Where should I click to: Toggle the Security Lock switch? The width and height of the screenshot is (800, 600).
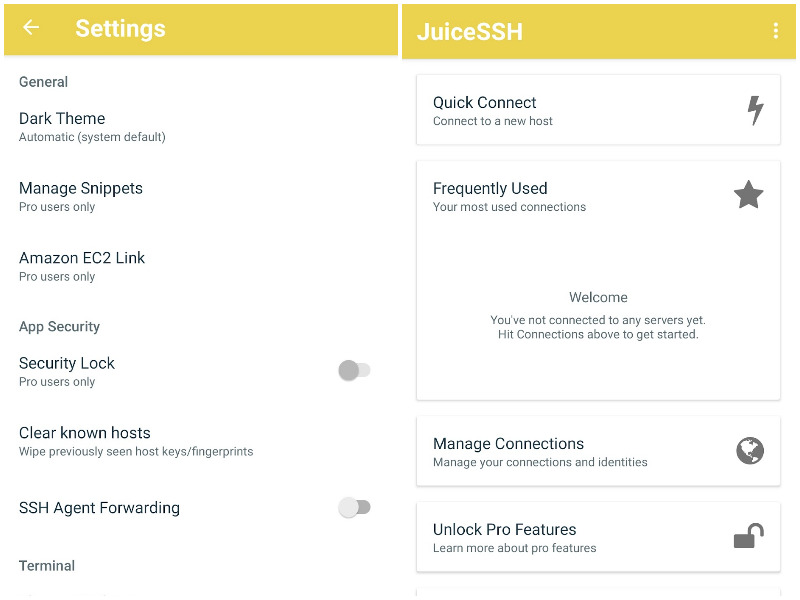click(354, 371)
